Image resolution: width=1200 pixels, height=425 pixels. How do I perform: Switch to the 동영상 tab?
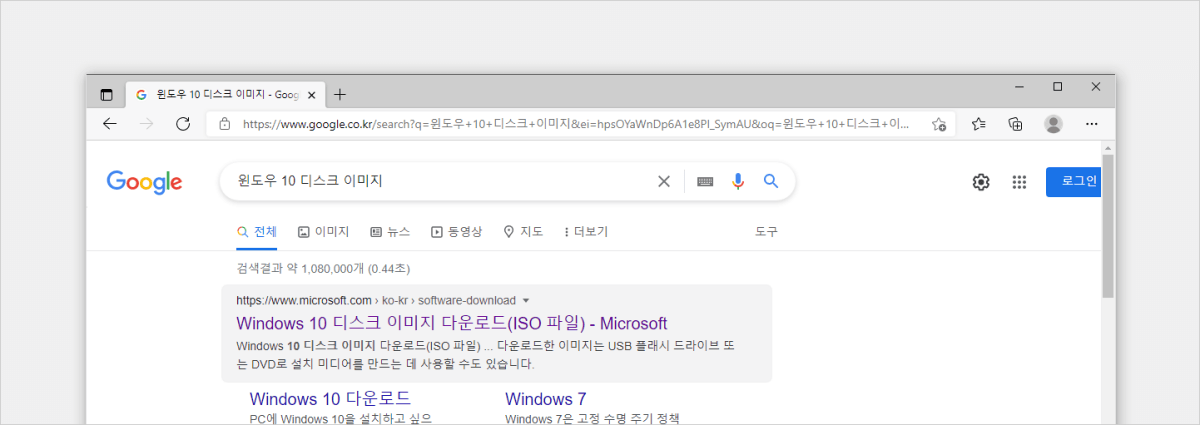coord(457,232)
